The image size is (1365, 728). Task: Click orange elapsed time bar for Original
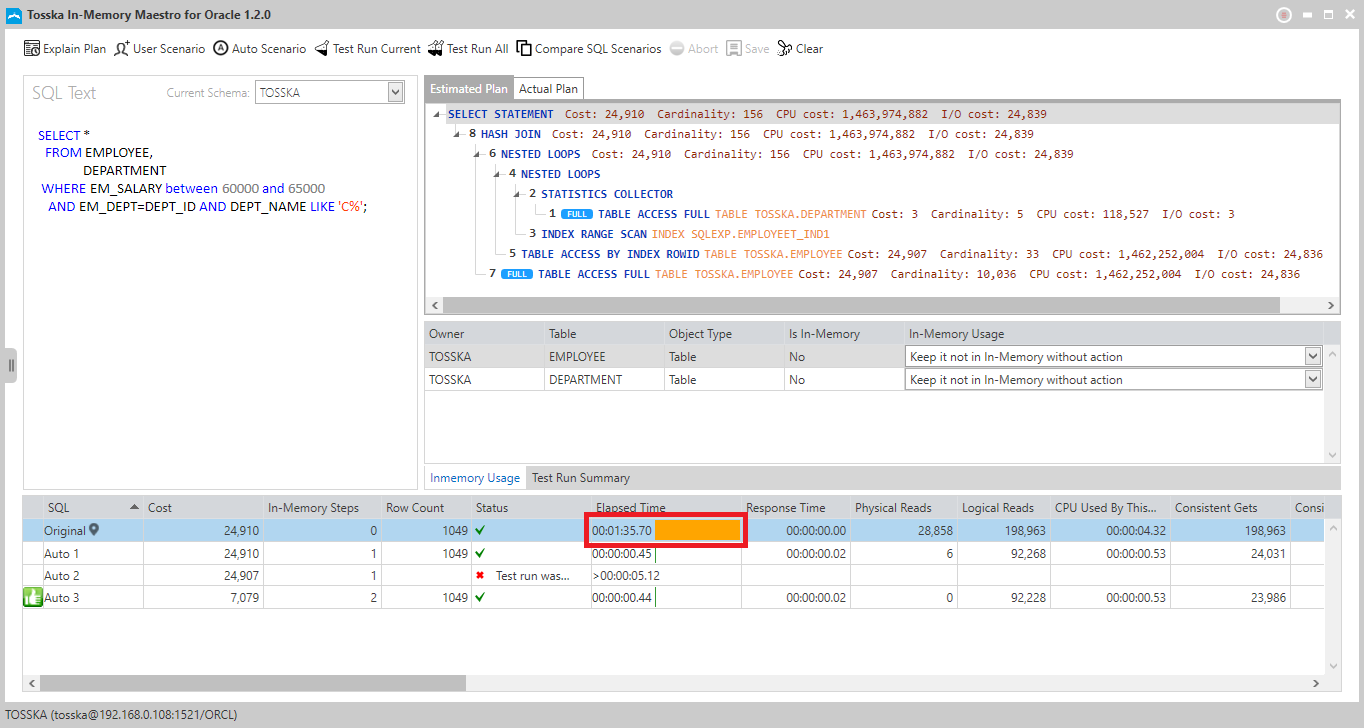click(x=697, y=530)
